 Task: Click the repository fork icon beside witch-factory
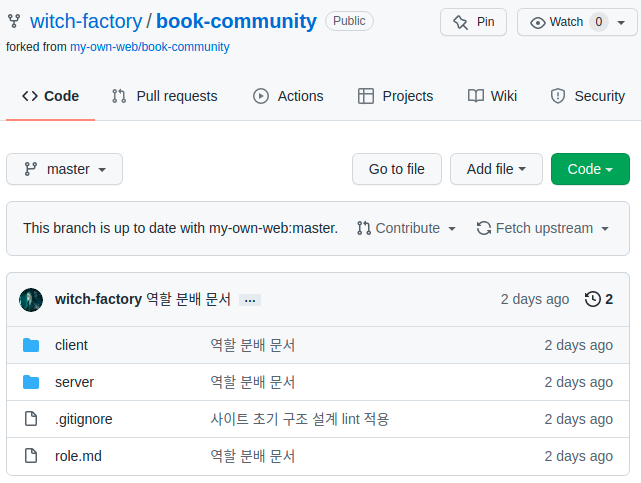click(x=14, y=21)
